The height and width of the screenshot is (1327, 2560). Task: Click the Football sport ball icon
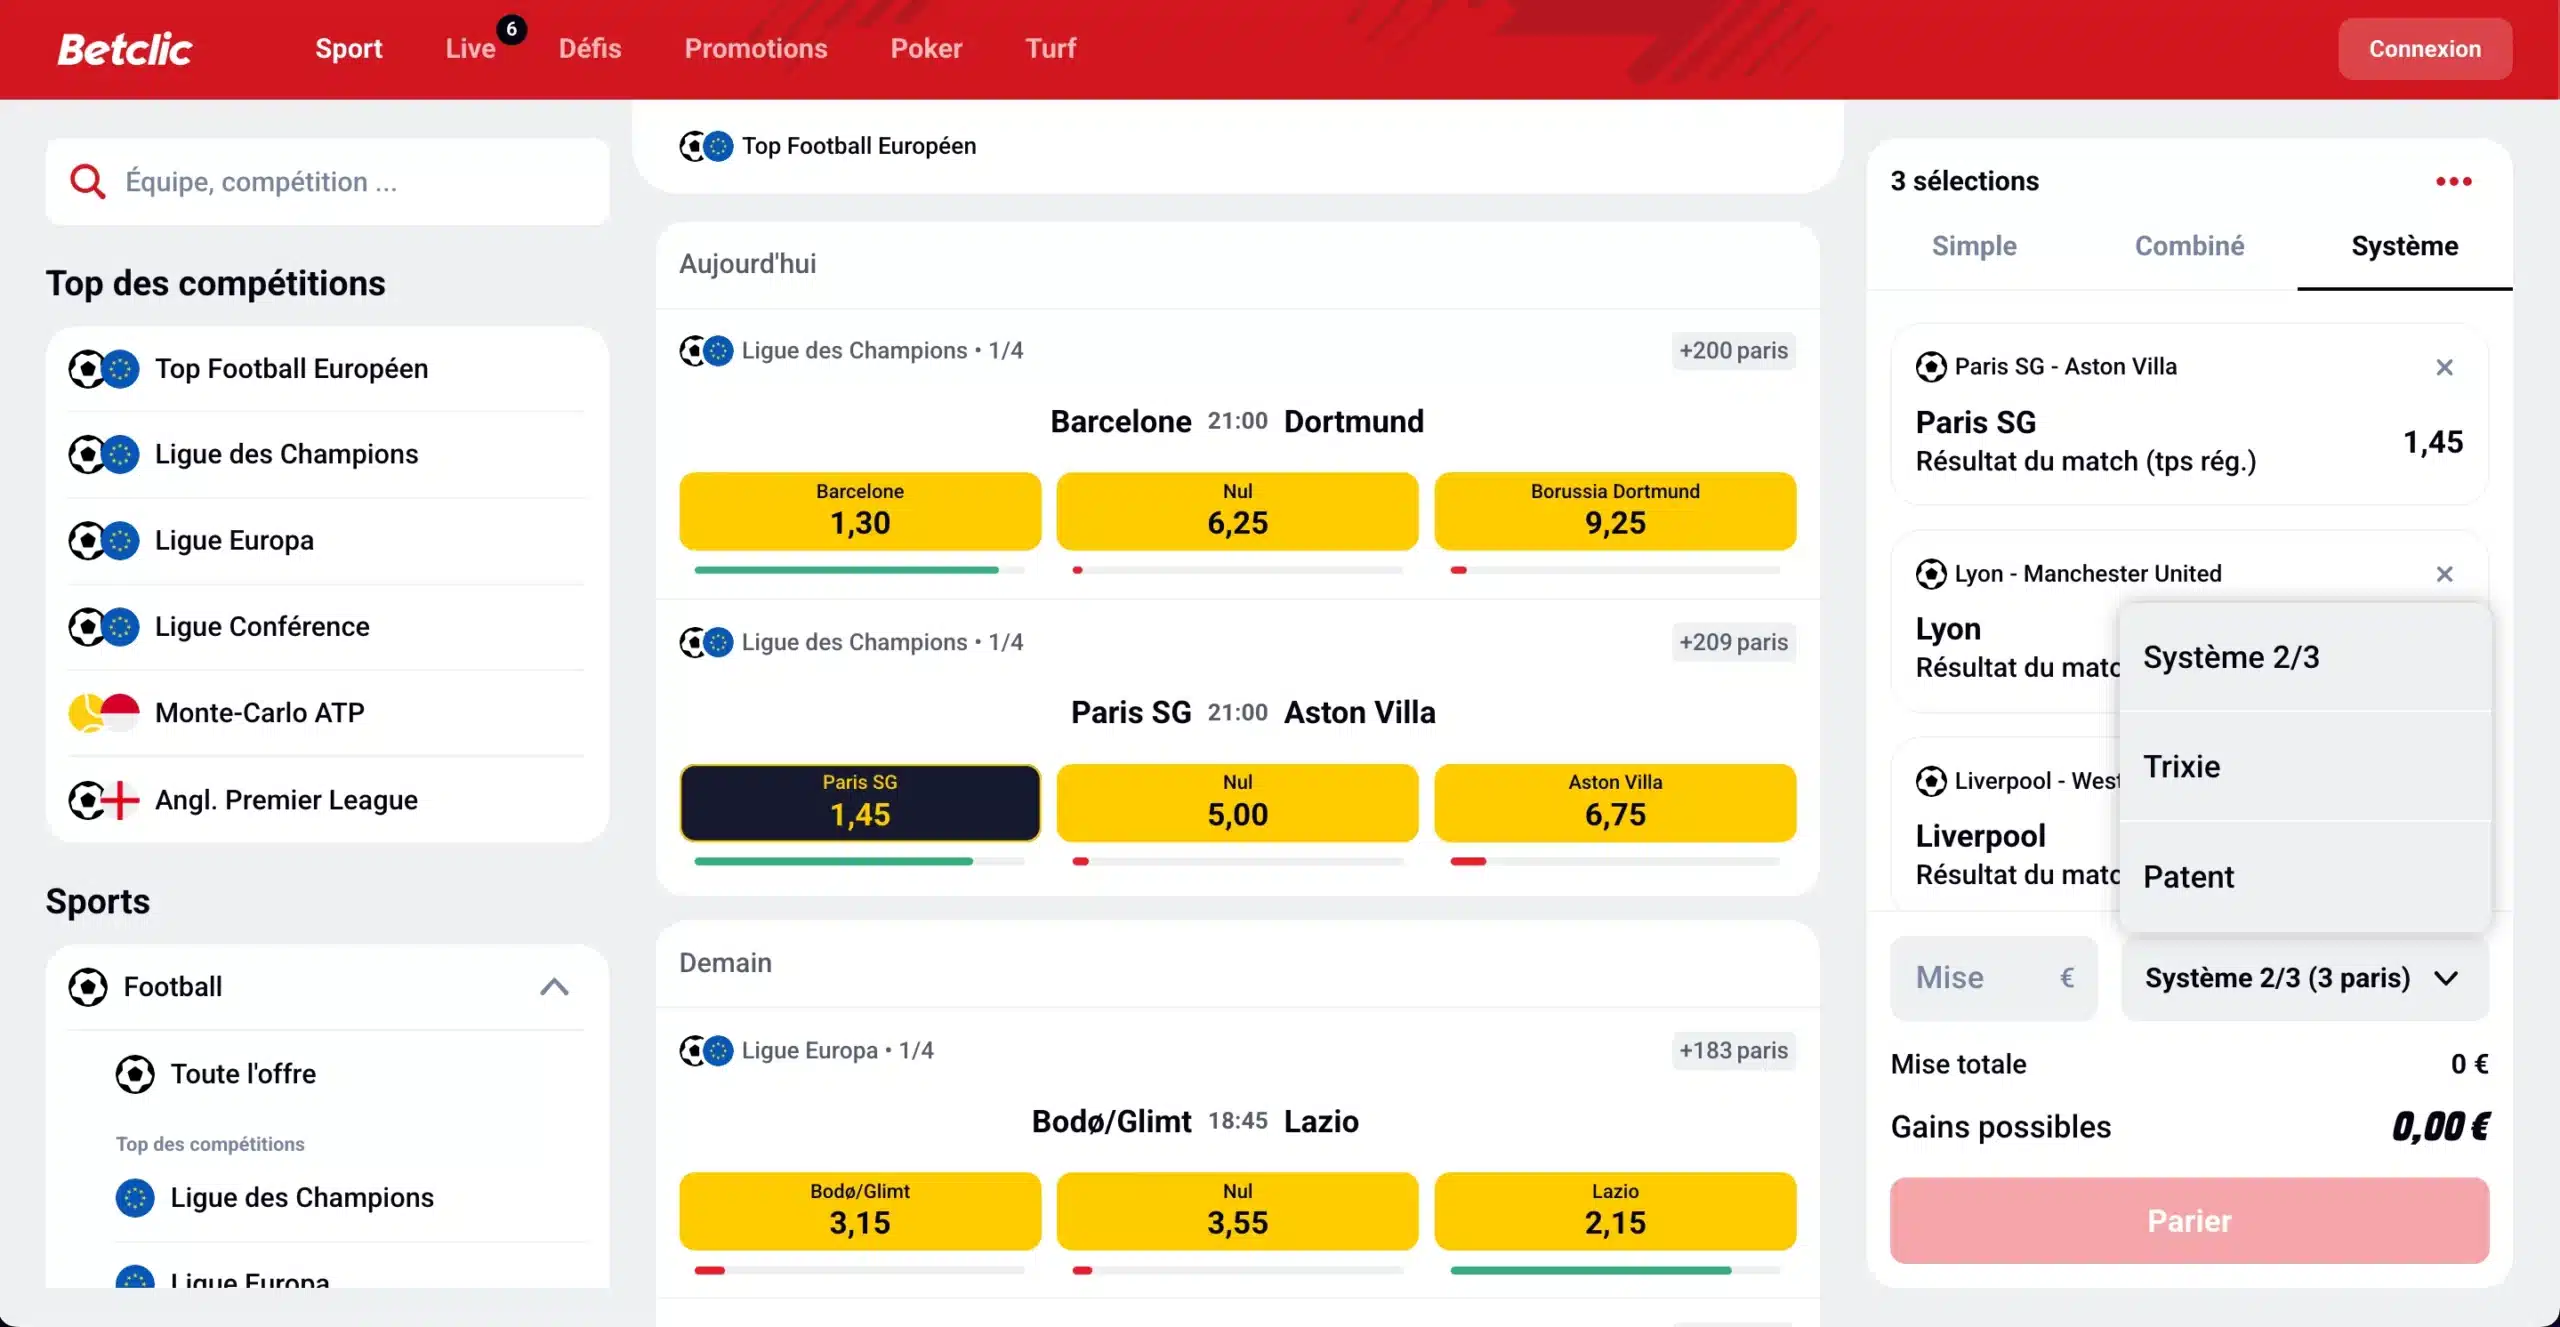point(88,987)
